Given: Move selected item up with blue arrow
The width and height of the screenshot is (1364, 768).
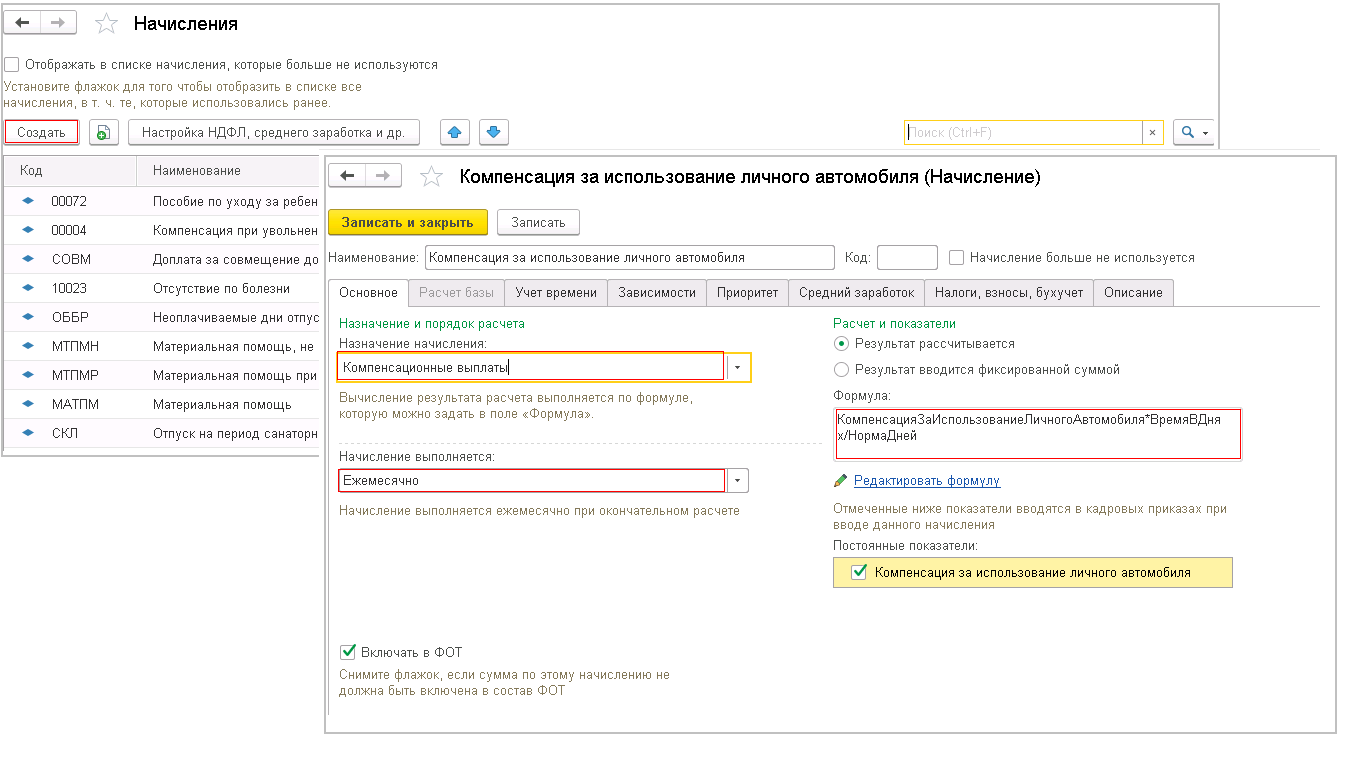Looking at the screenshot, I should click(x=455, y=132).
